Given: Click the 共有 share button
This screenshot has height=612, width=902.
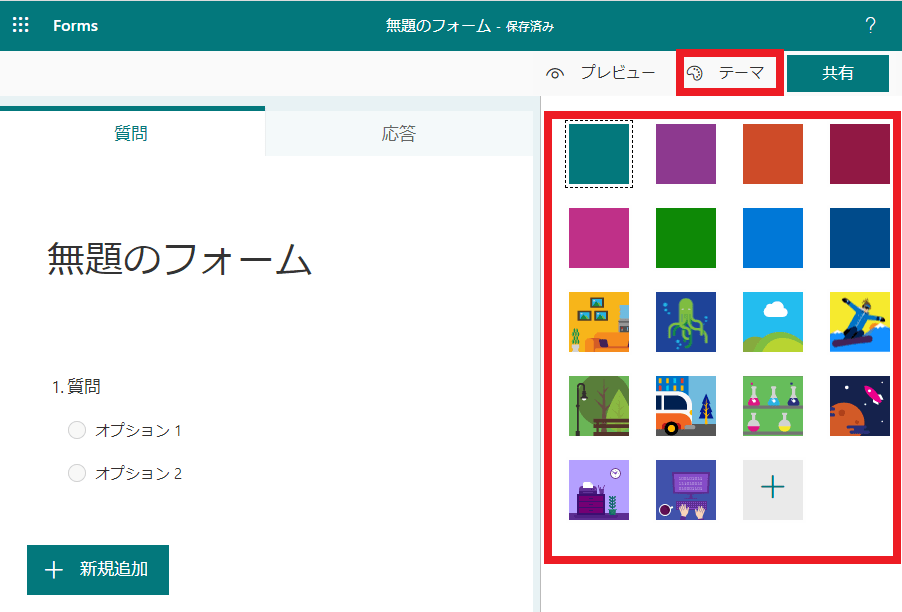Looking at the screenshot, I should point(838,73).
